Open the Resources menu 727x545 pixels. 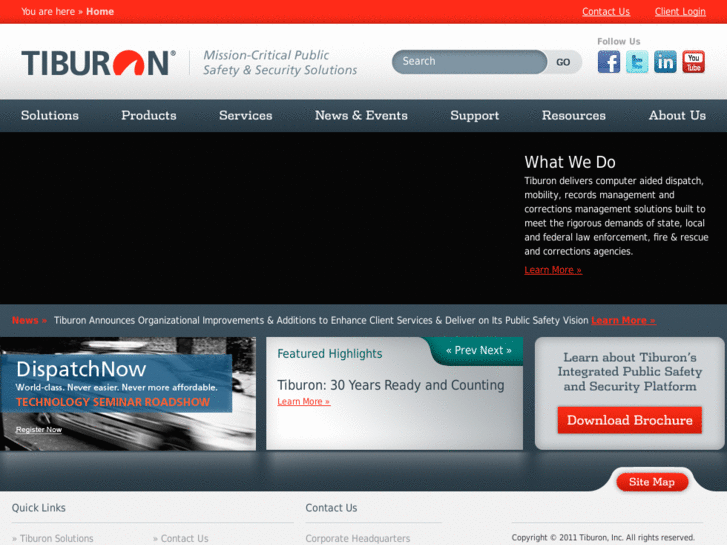point(574,115)
